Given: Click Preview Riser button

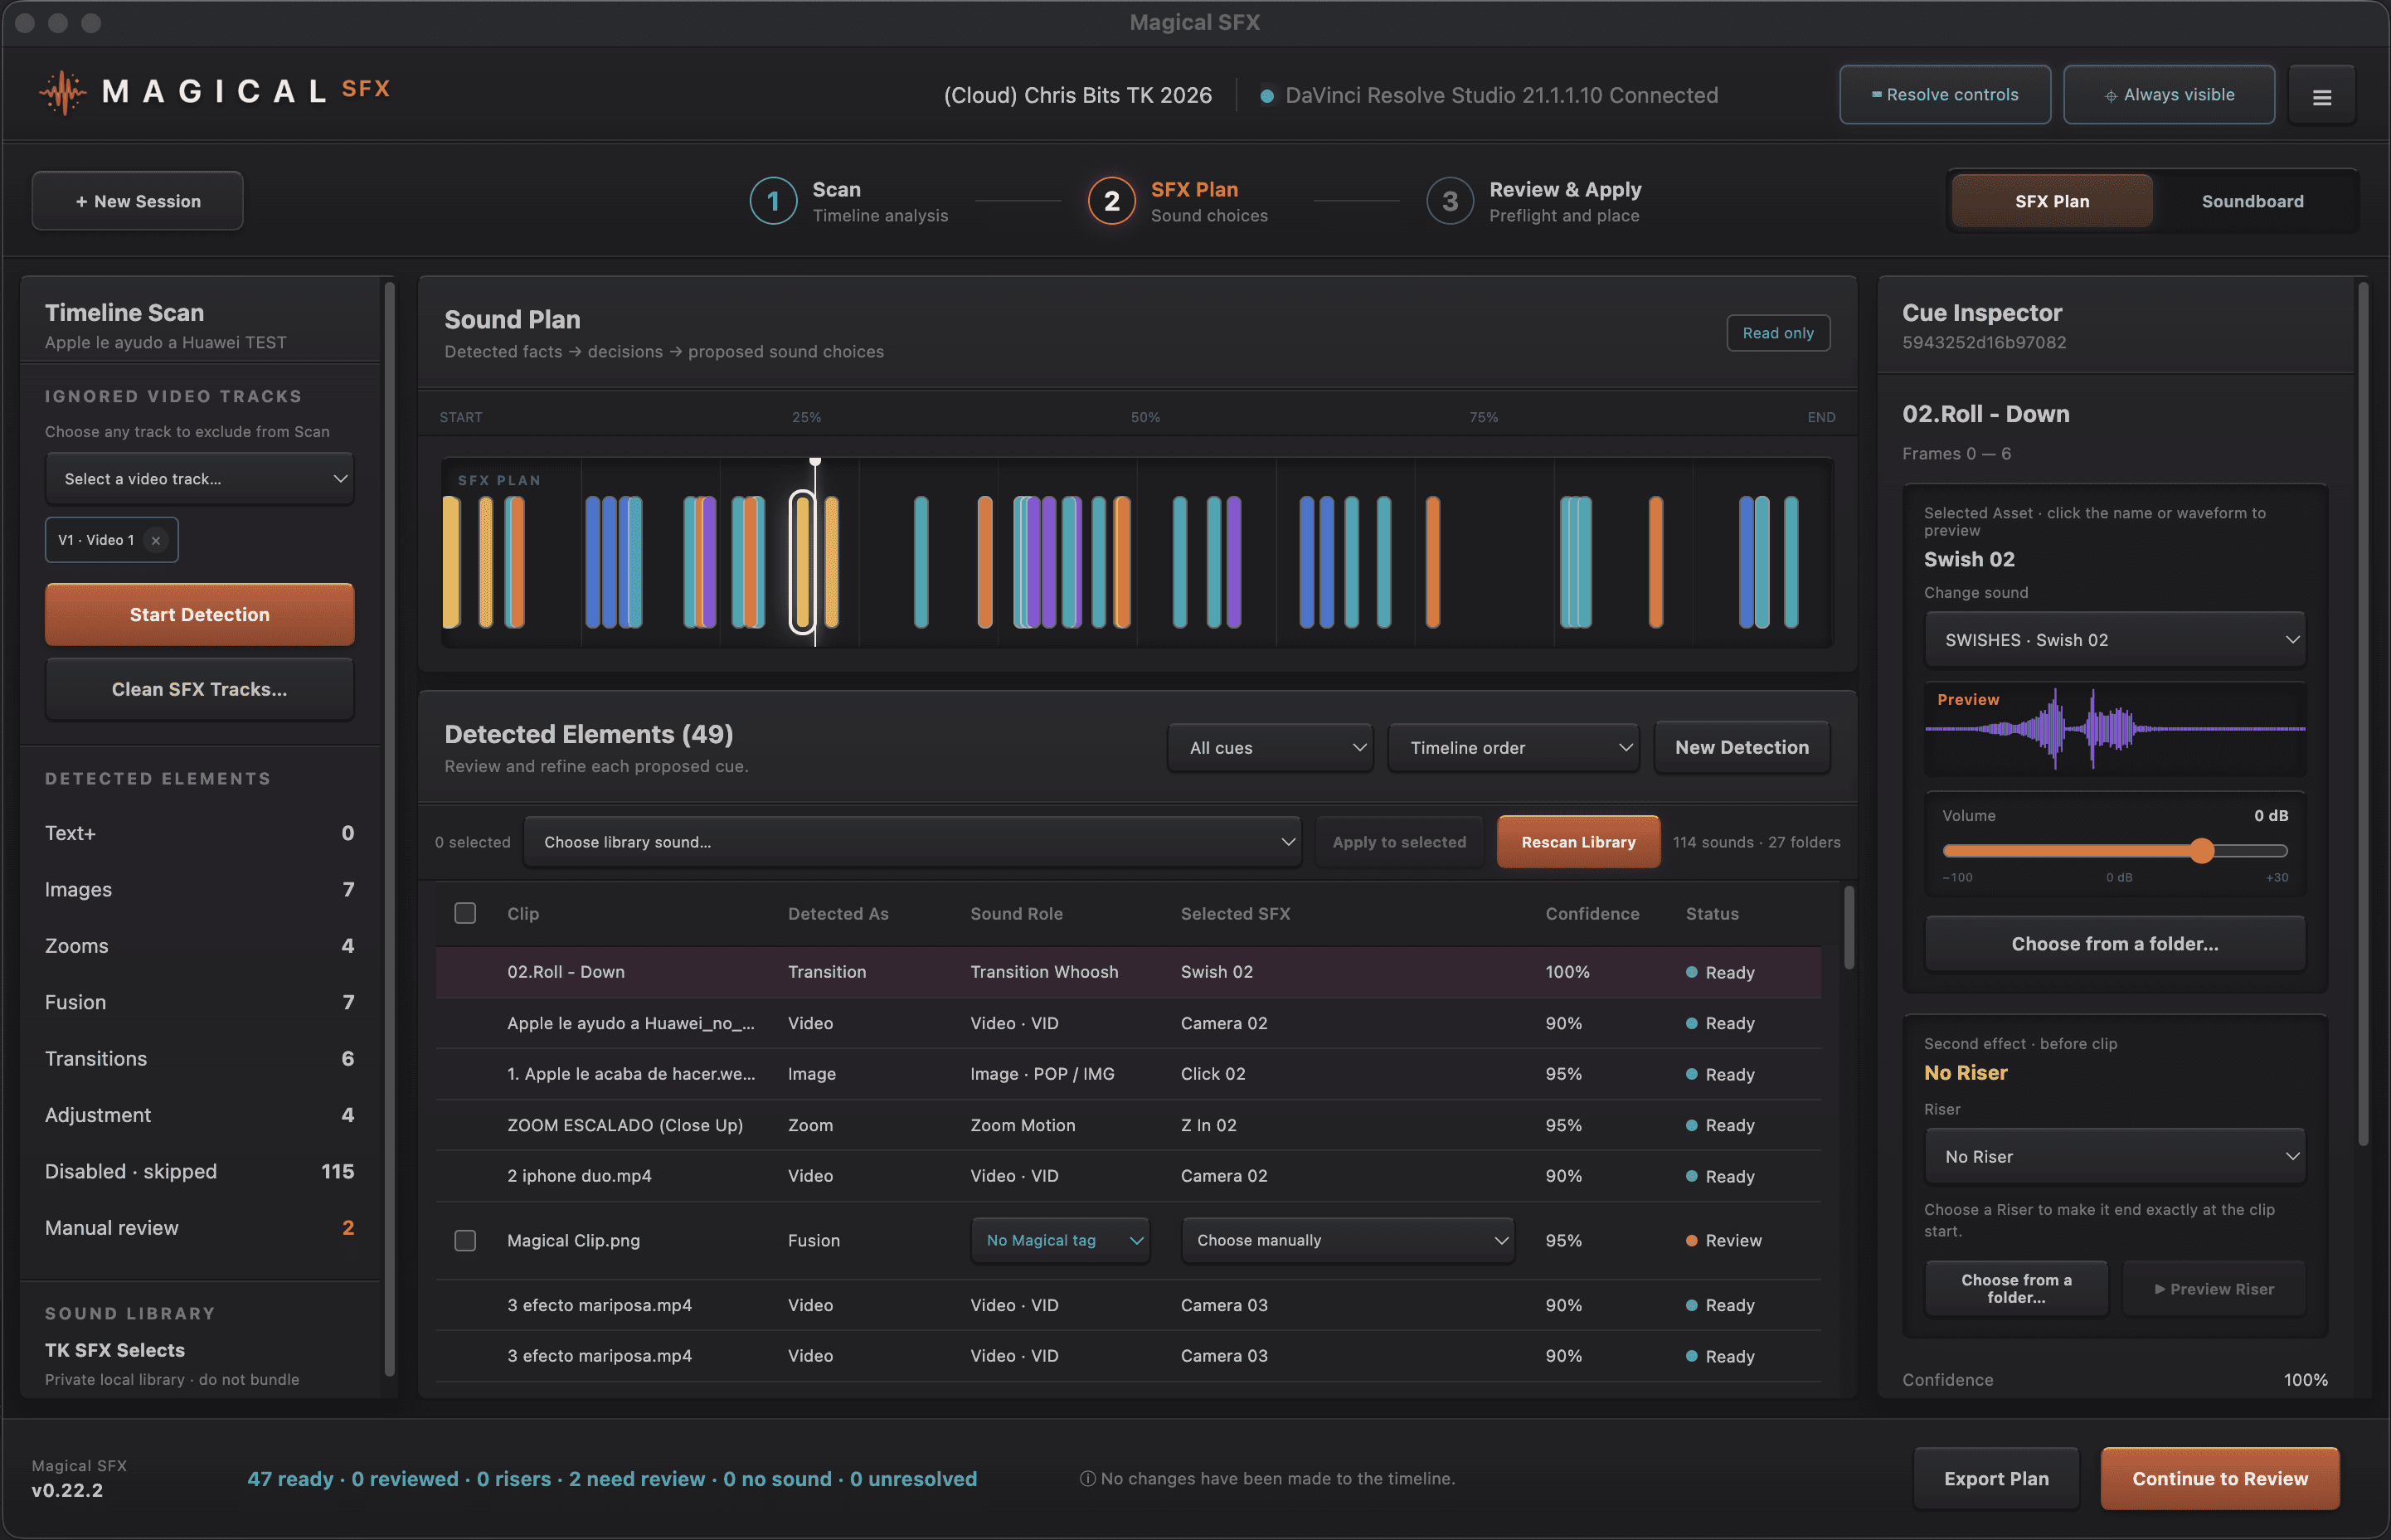Looking at the screenshot, I should coord(2213,1288).
